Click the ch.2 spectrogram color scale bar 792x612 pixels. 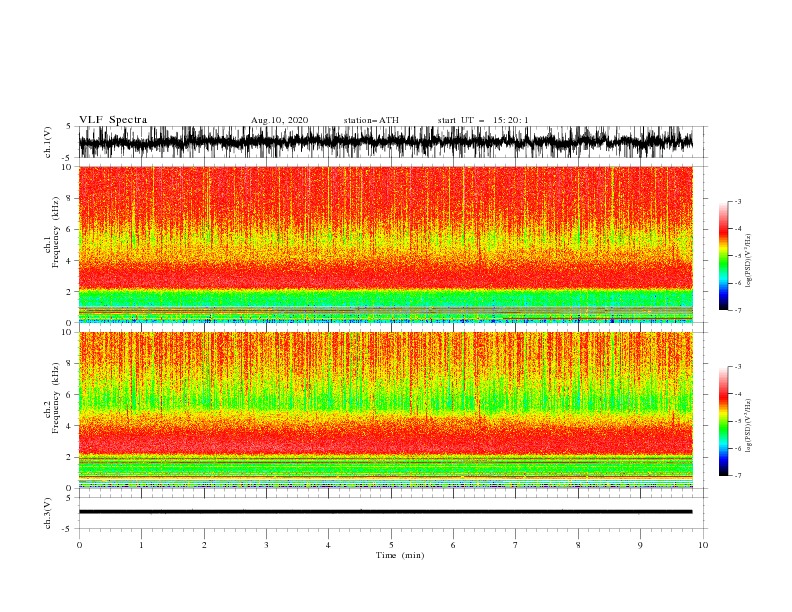tap(723, 421)
